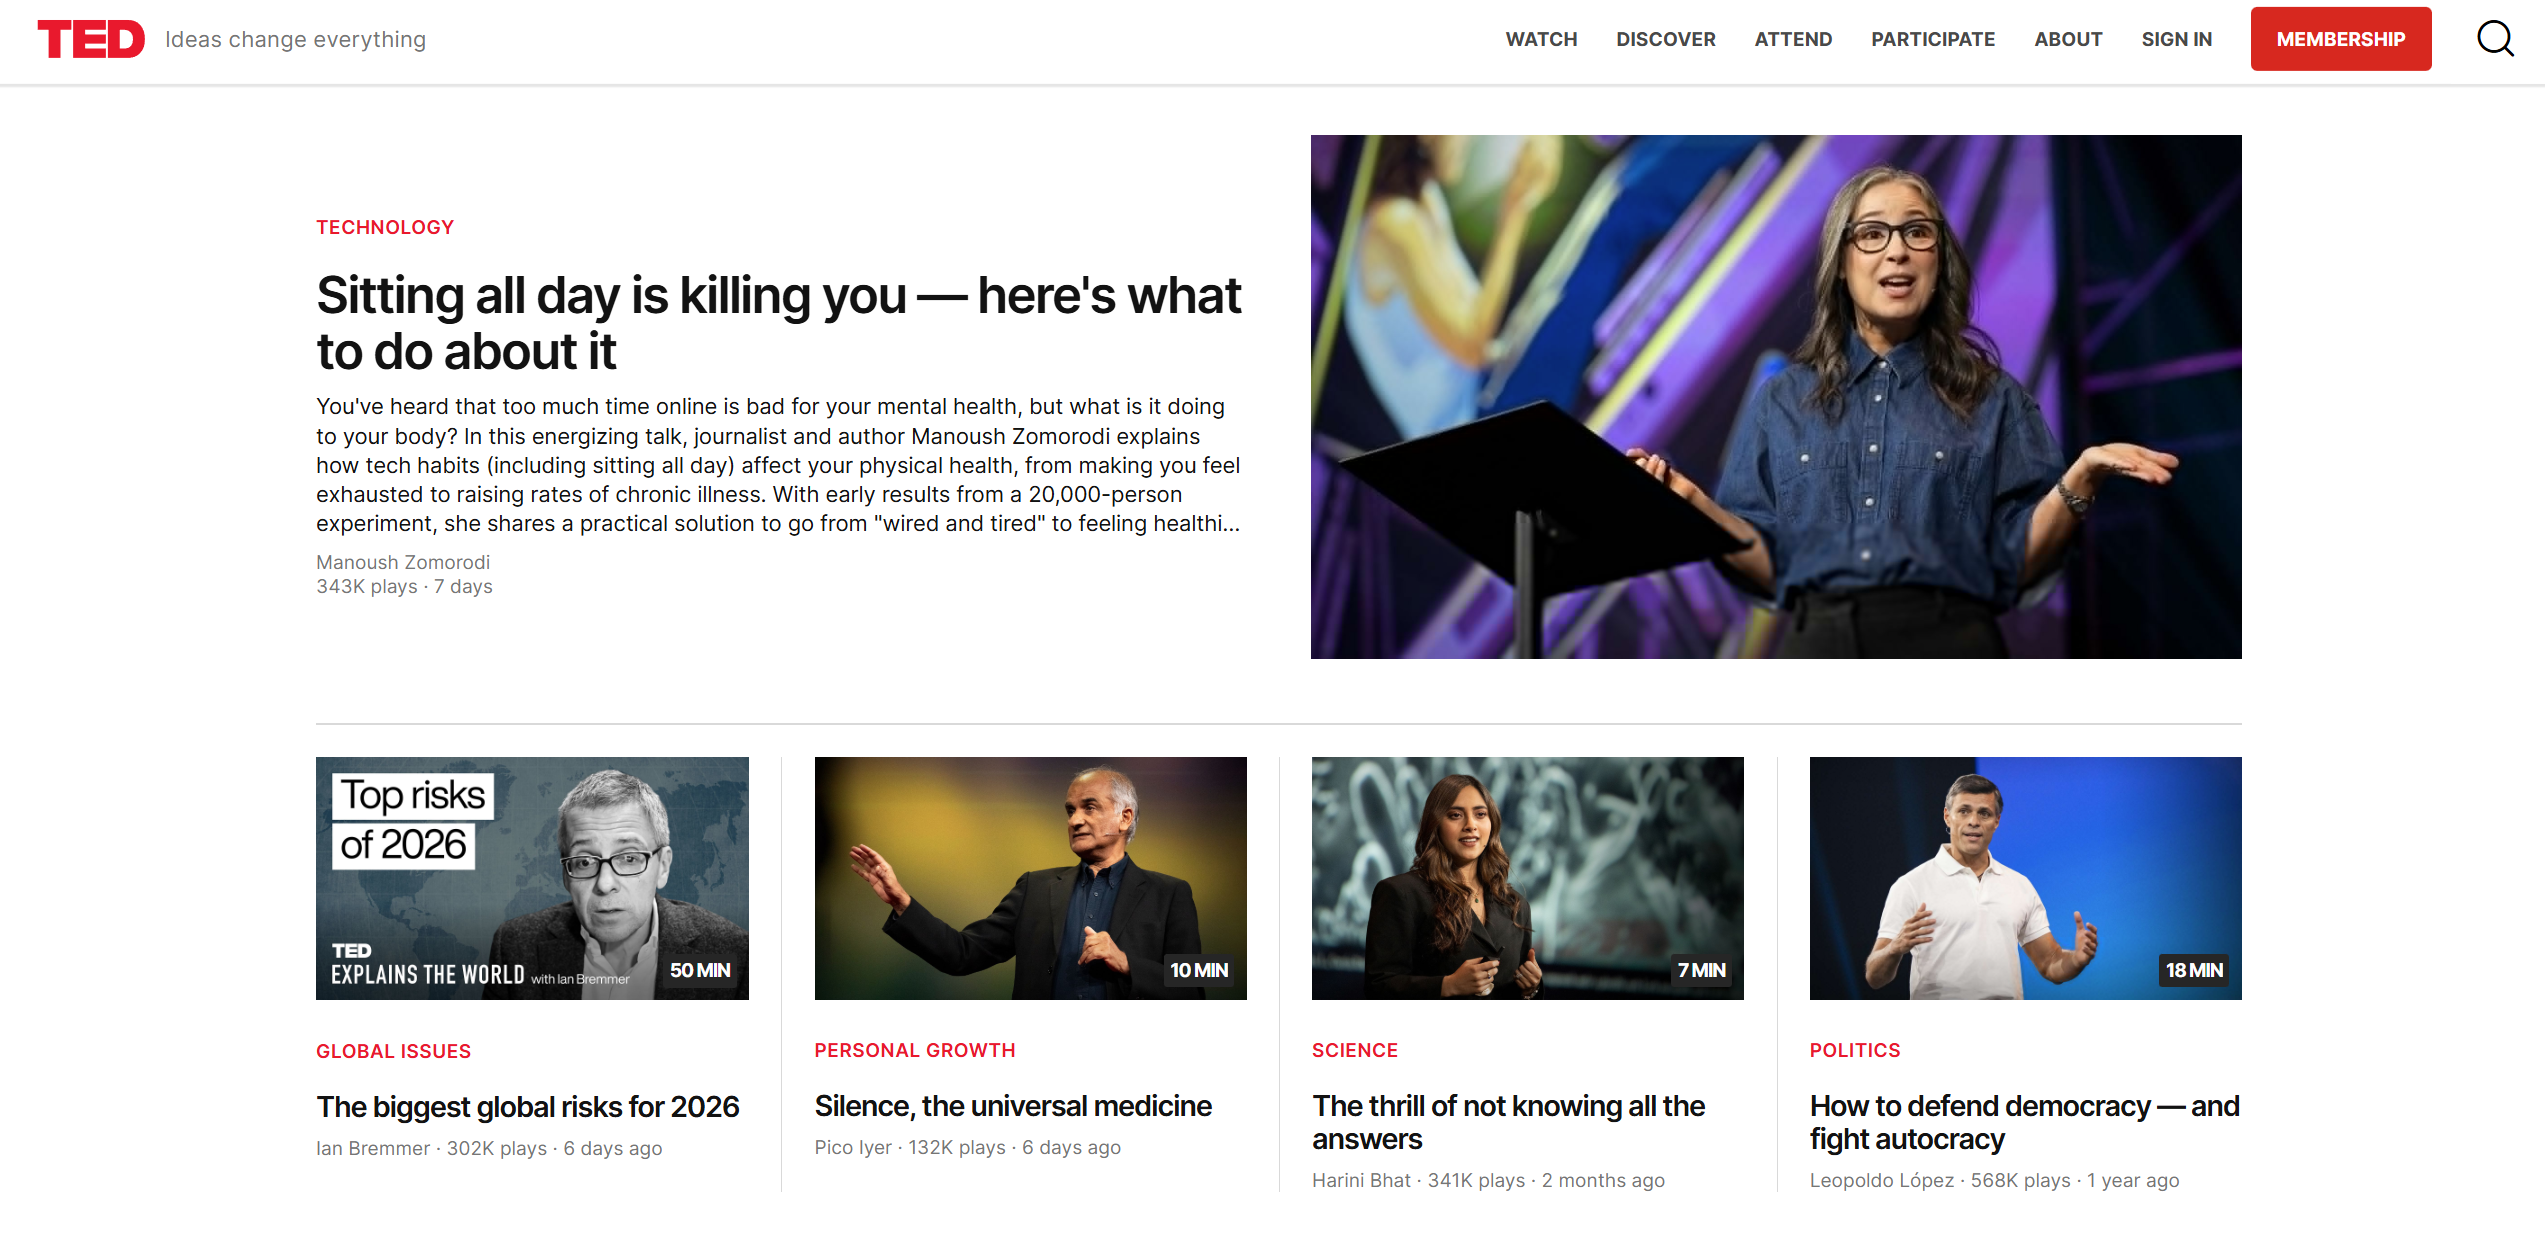This screenshot has height=1260, width=2545.
Task: Open 'How to defend democracy' talk title
Action: coord(2023,1122)
